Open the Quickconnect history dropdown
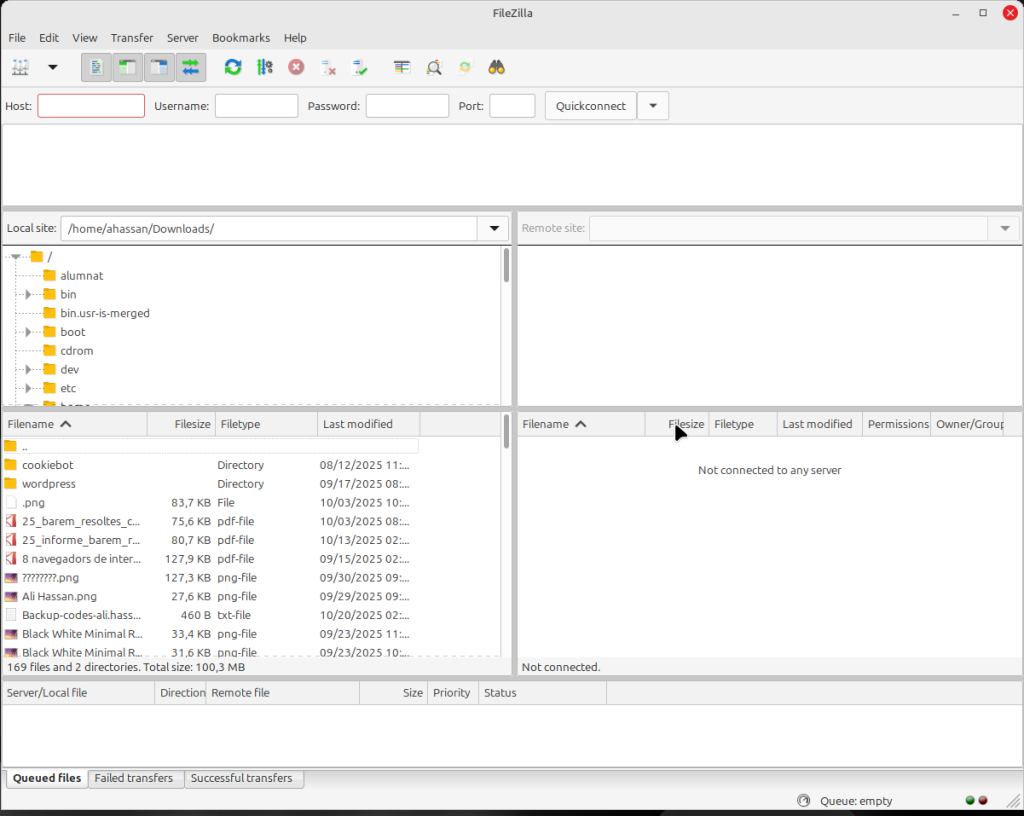The image size is (1024, 816). point(653,106)
